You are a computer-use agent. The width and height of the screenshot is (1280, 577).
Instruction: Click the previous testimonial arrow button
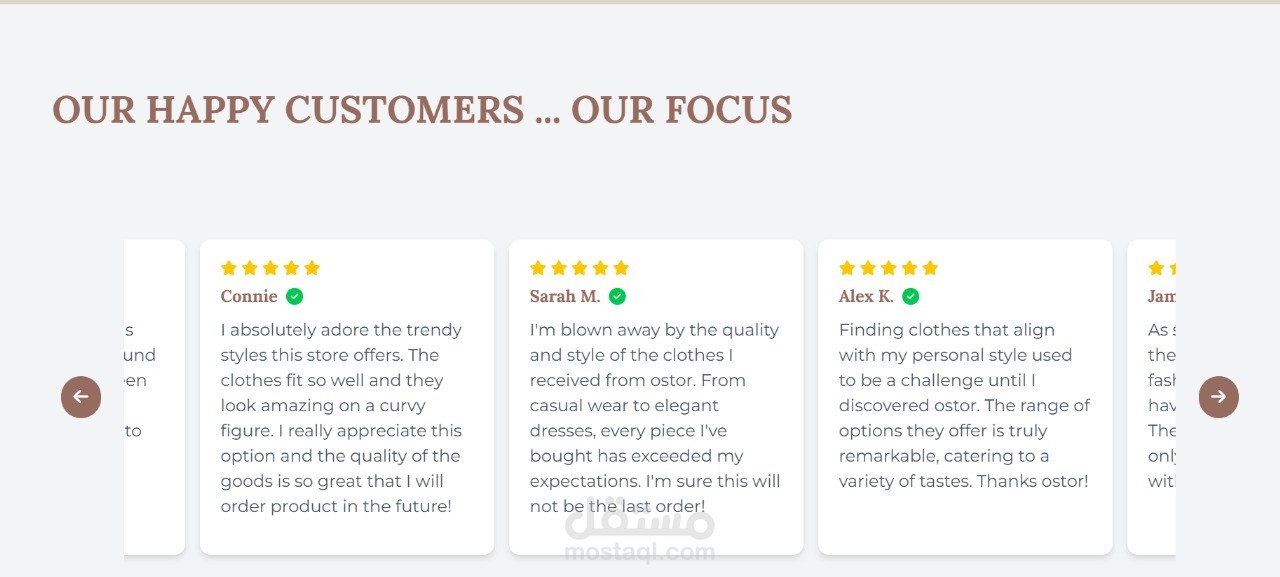click(x=81, y=397)
